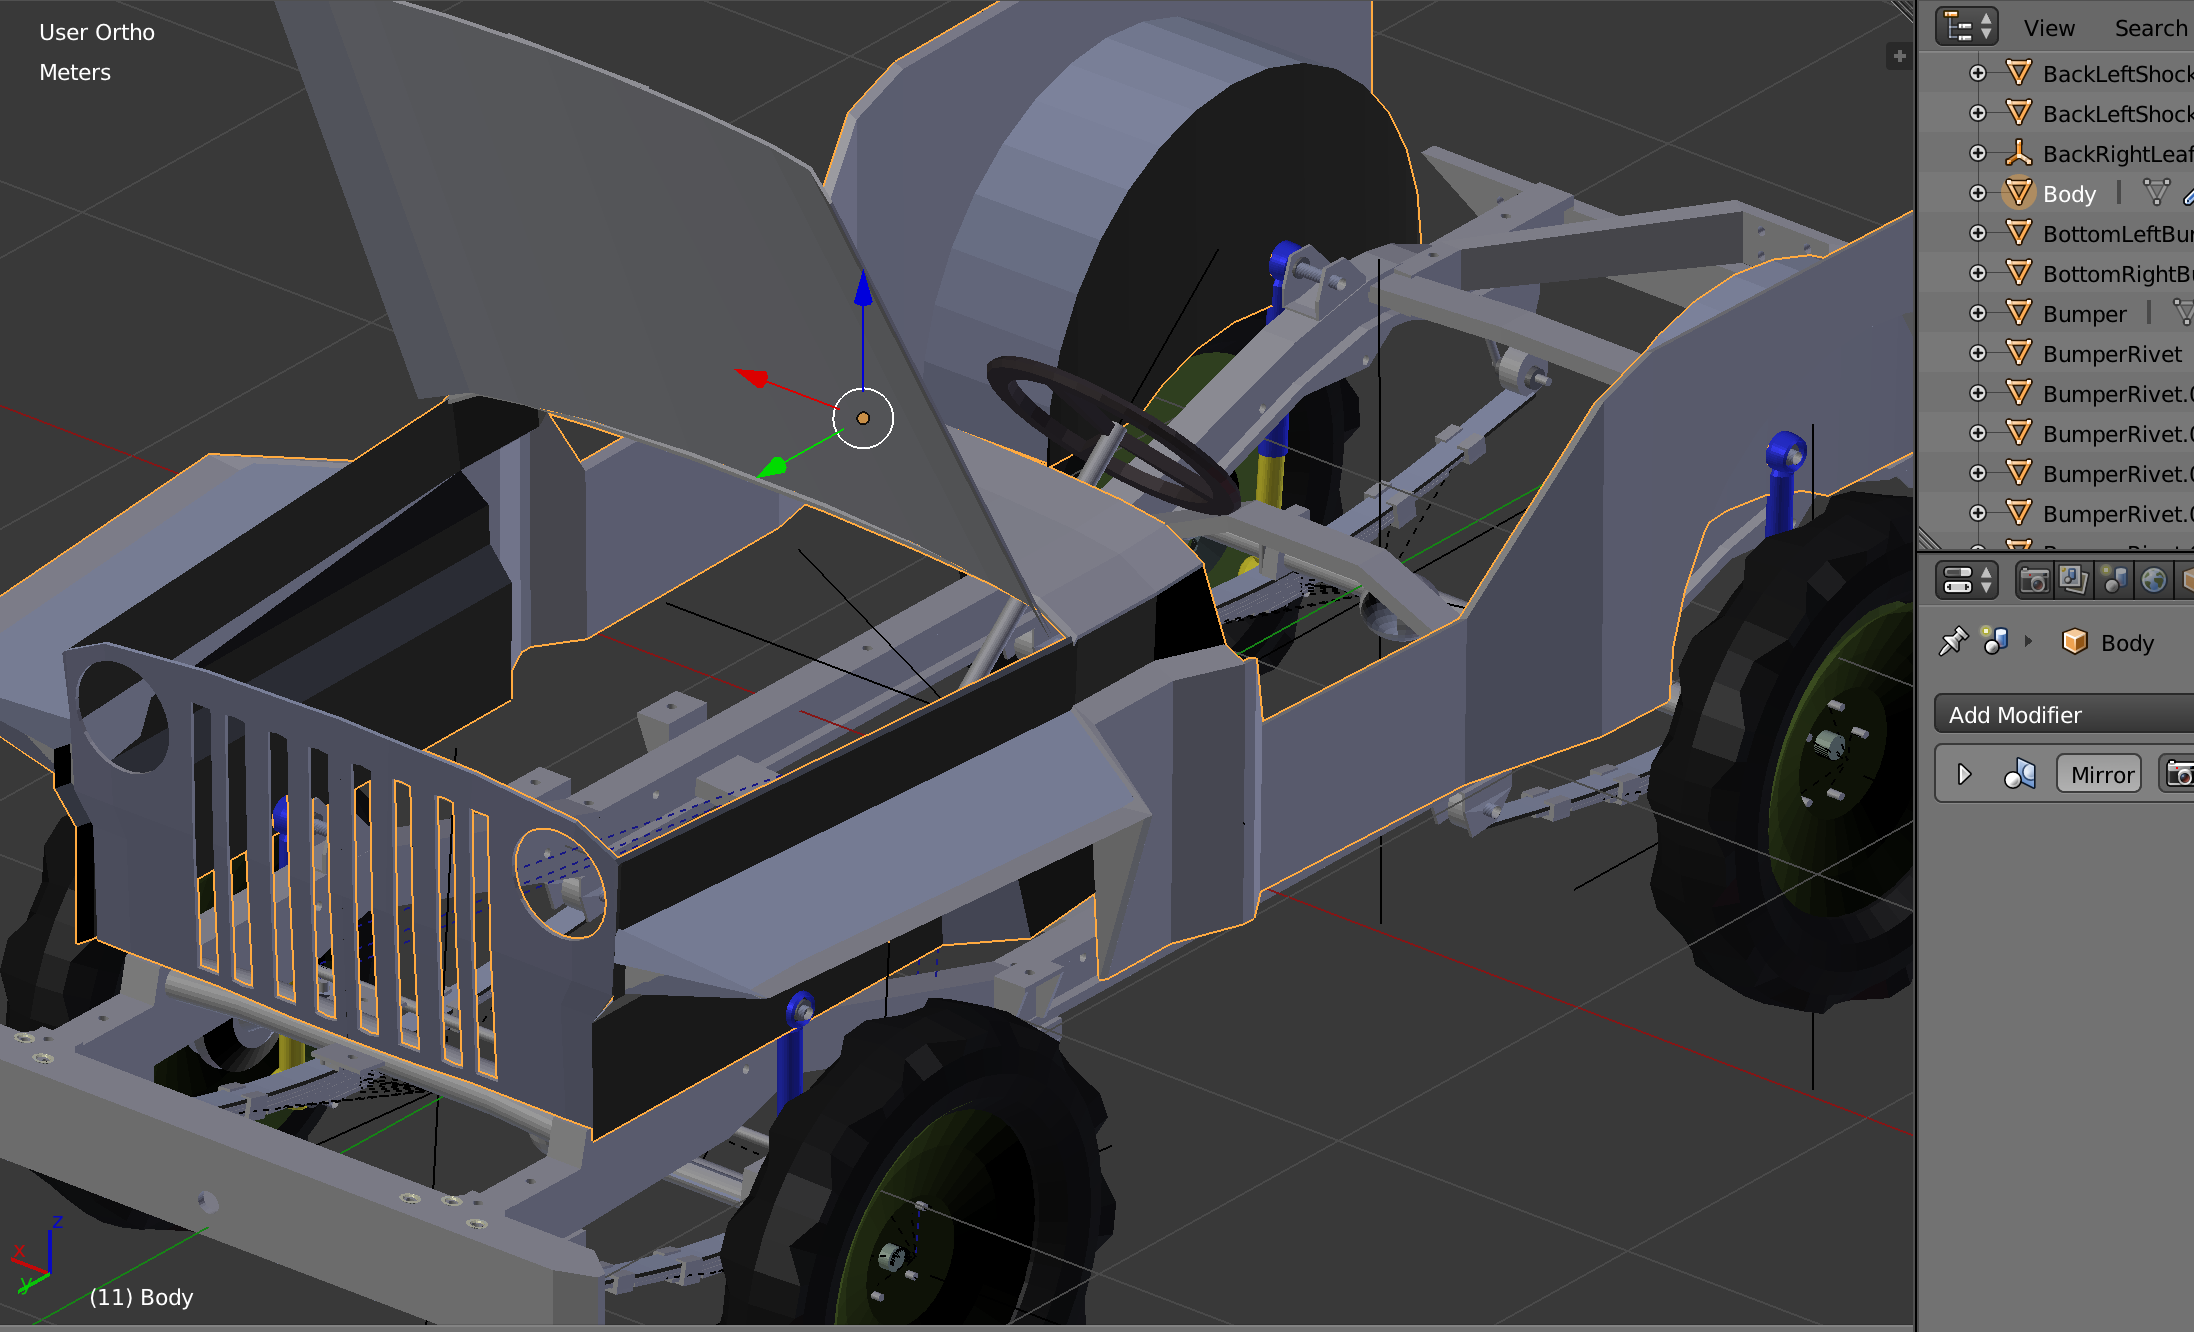Viewport: 2194px width, 1332px height.
Task: Click the Body object cube icon
Action: [x=2074, y=642]
